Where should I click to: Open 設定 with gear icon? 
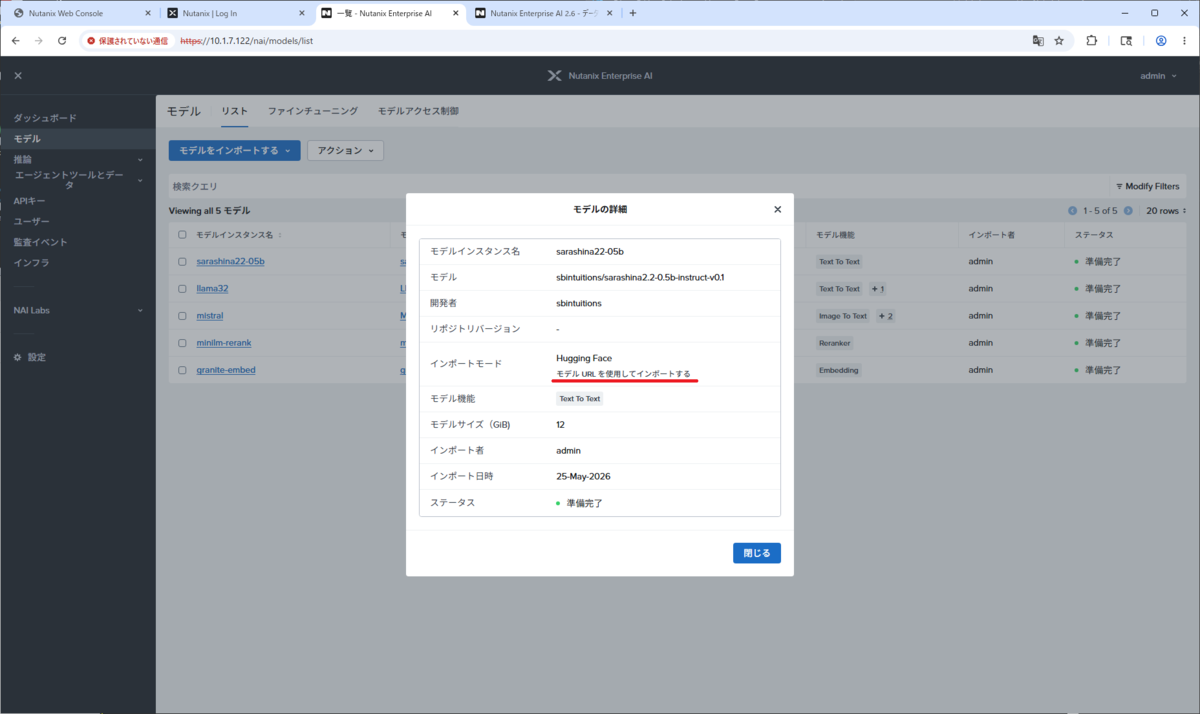(x=30, y=357)
